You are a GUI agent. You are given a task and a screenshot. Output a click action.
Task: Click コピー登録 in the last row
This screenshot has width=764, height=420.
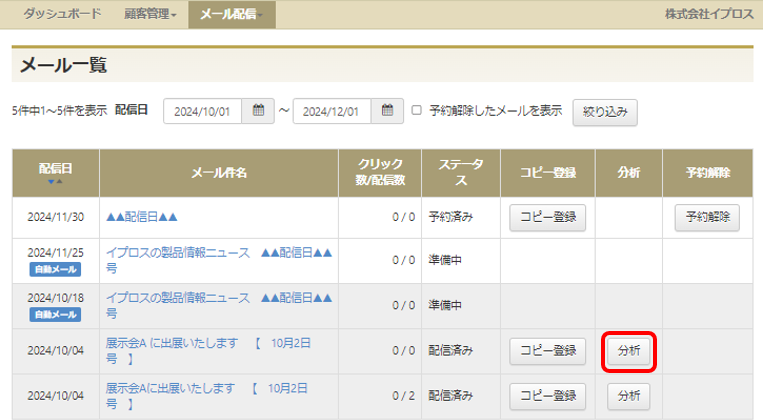(547, 395)
